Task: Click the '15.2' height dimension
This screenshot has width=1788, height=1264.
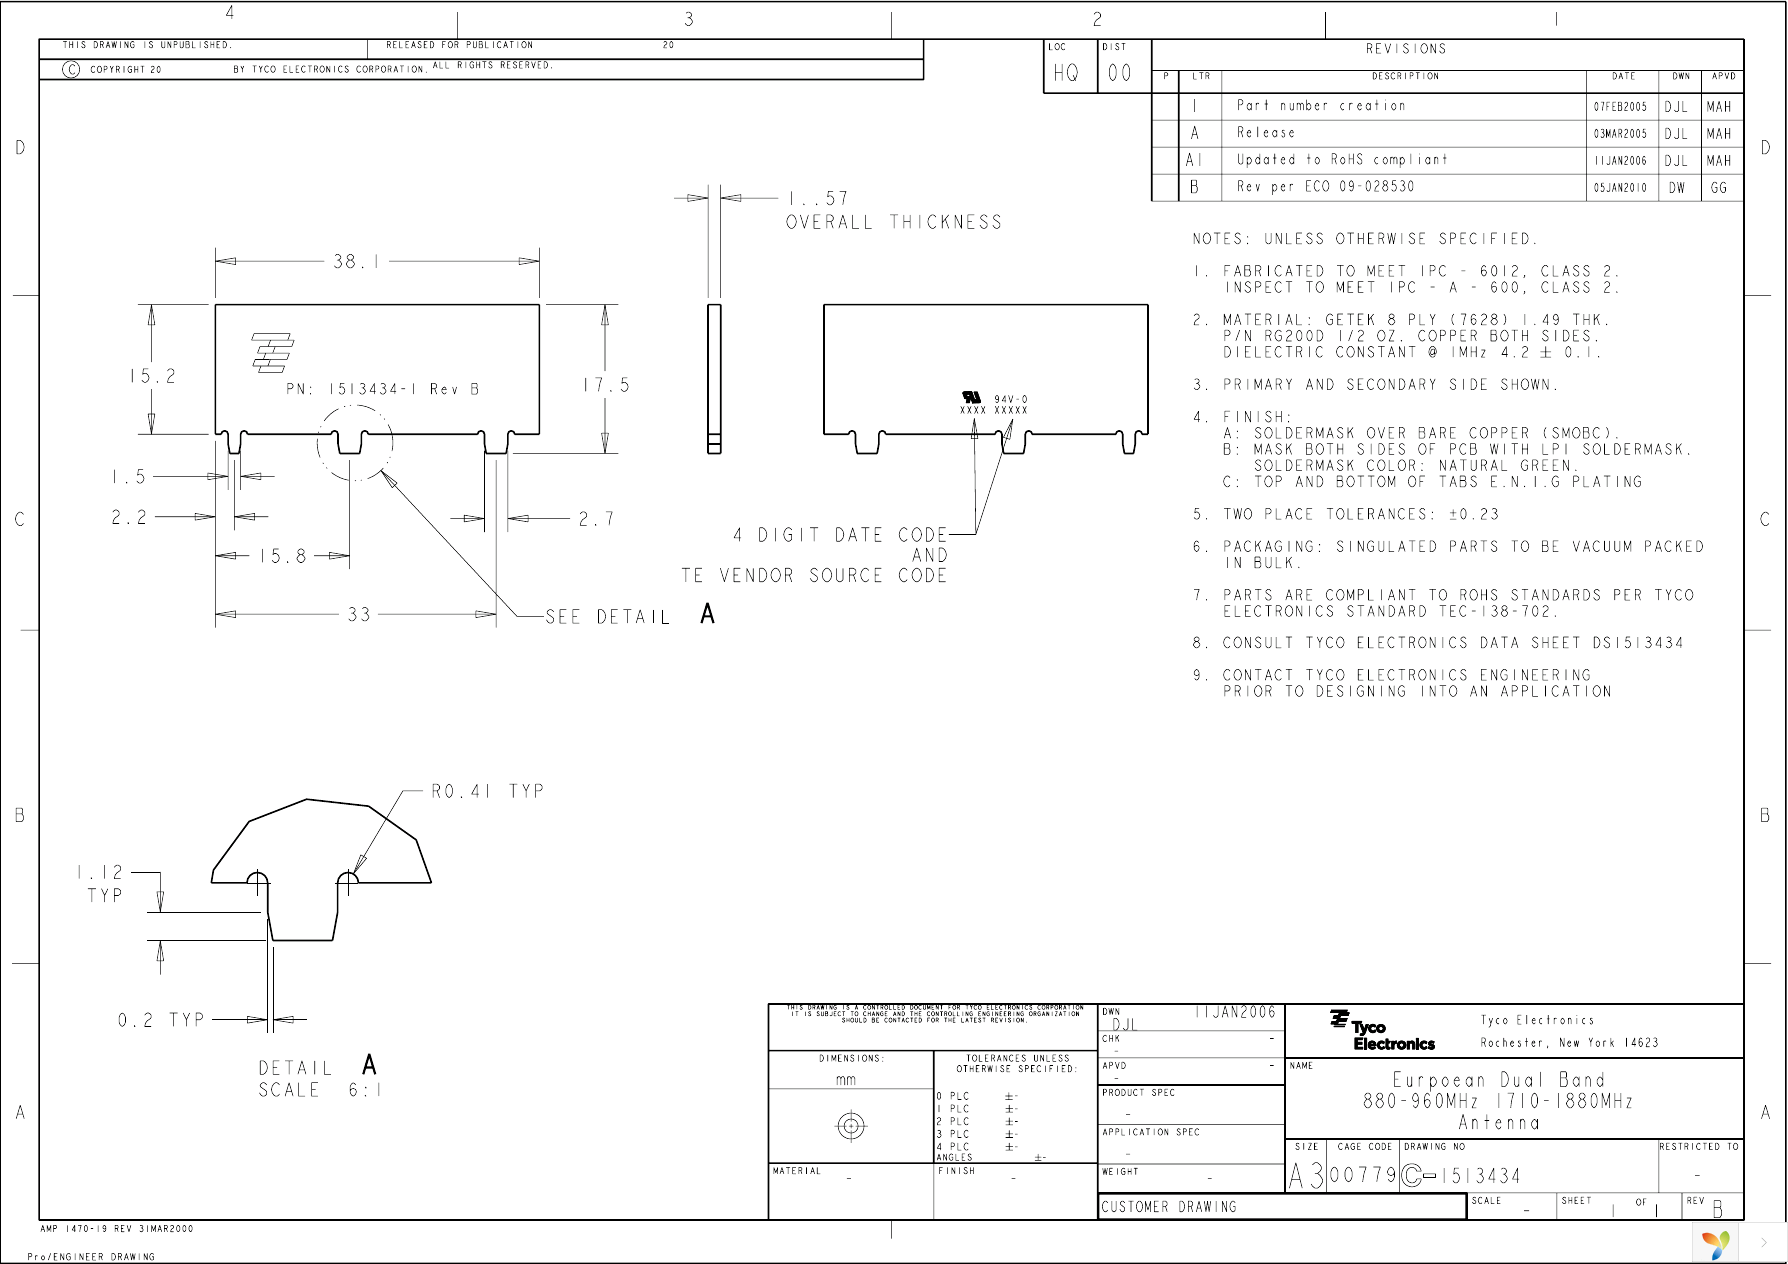Action: tap(152, 376)
